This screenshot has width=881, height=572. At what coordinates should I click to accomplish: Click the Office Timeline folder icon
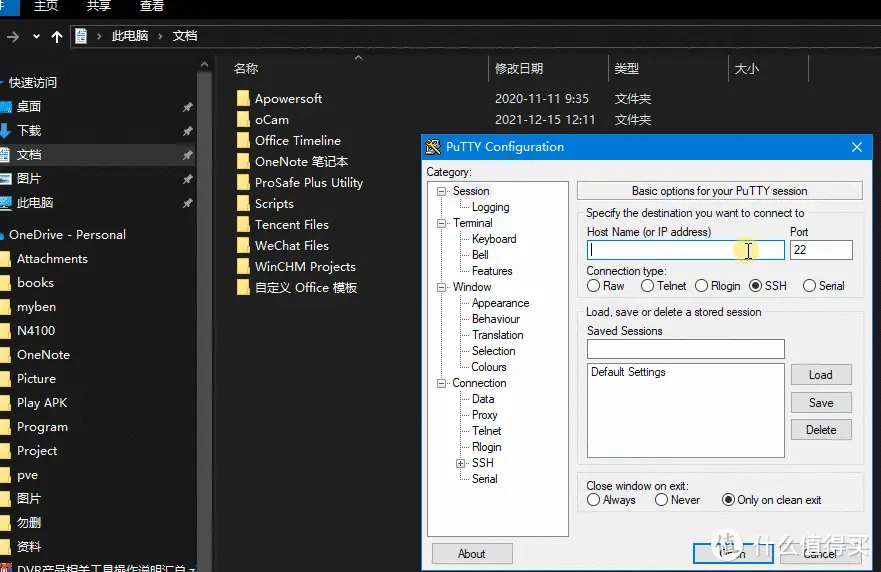243,140
